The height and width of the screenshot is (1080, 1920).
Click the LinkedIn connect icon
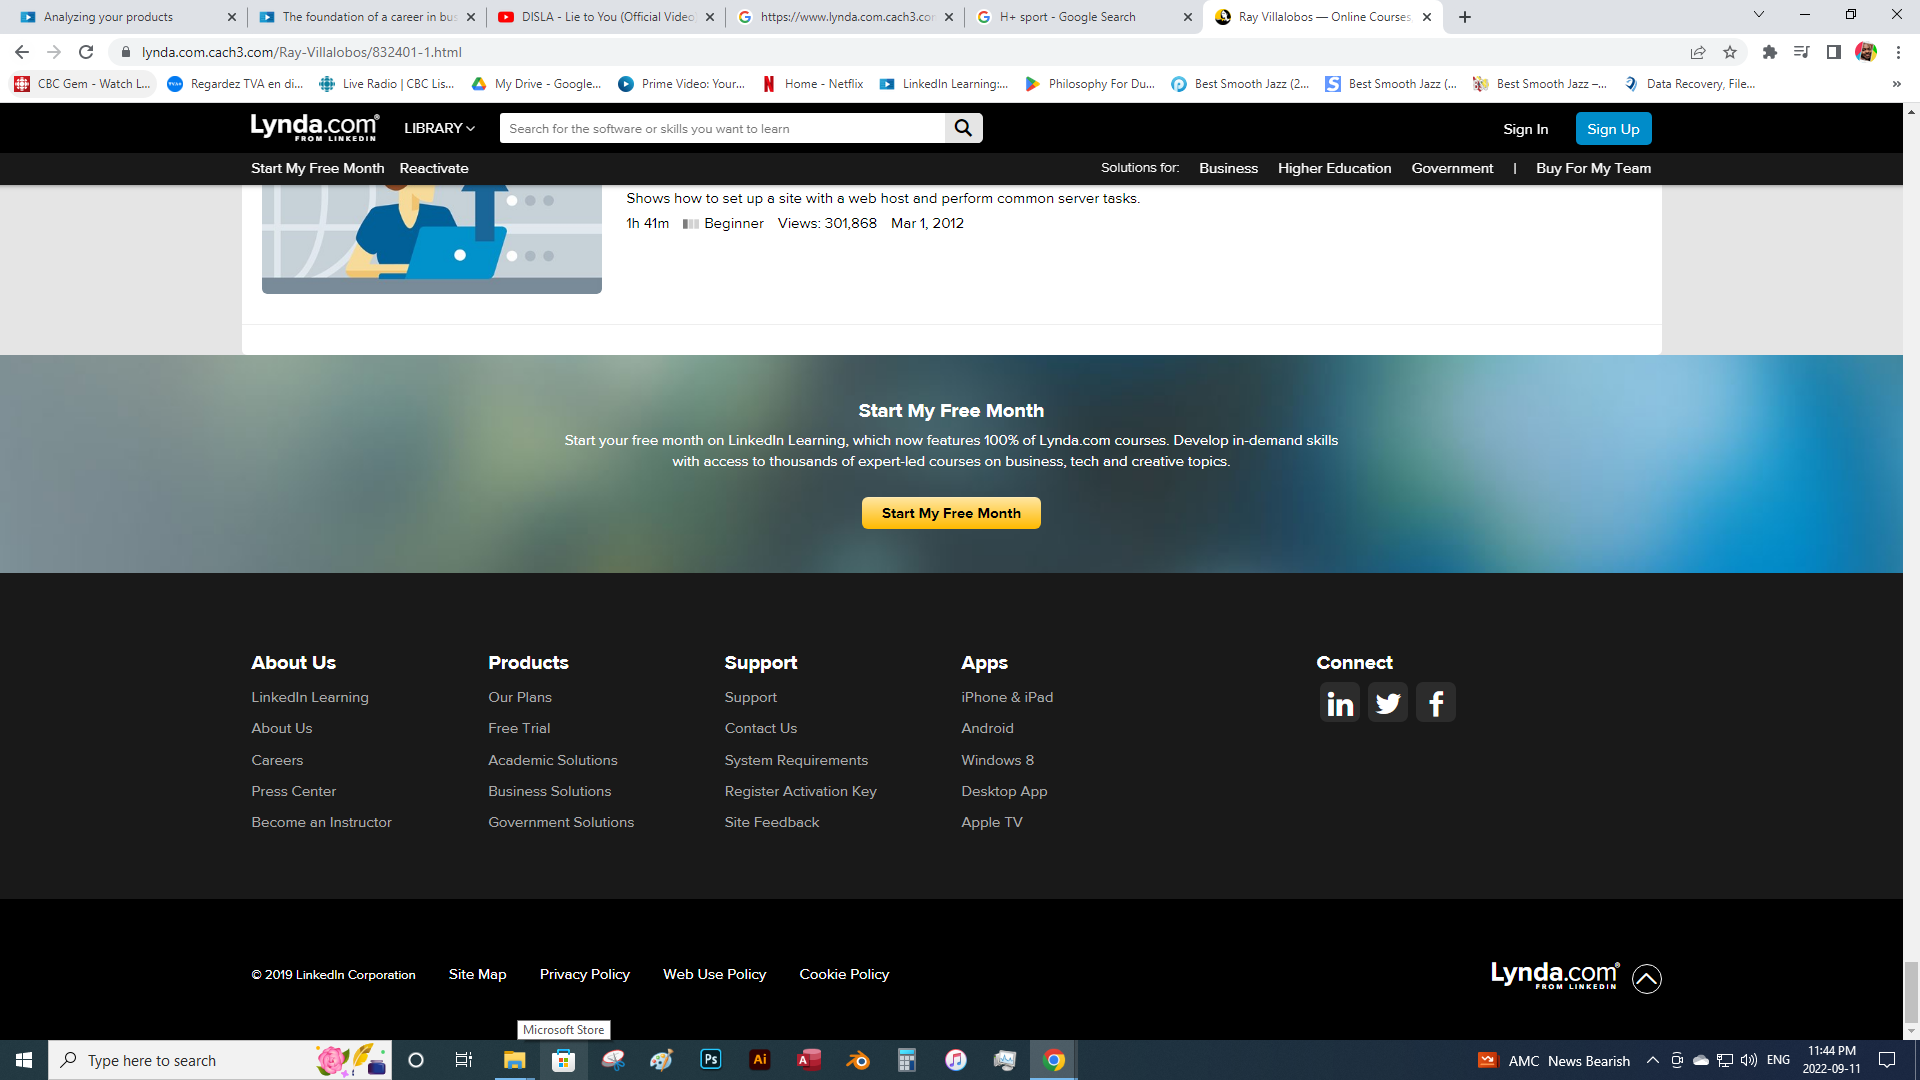1339,703
